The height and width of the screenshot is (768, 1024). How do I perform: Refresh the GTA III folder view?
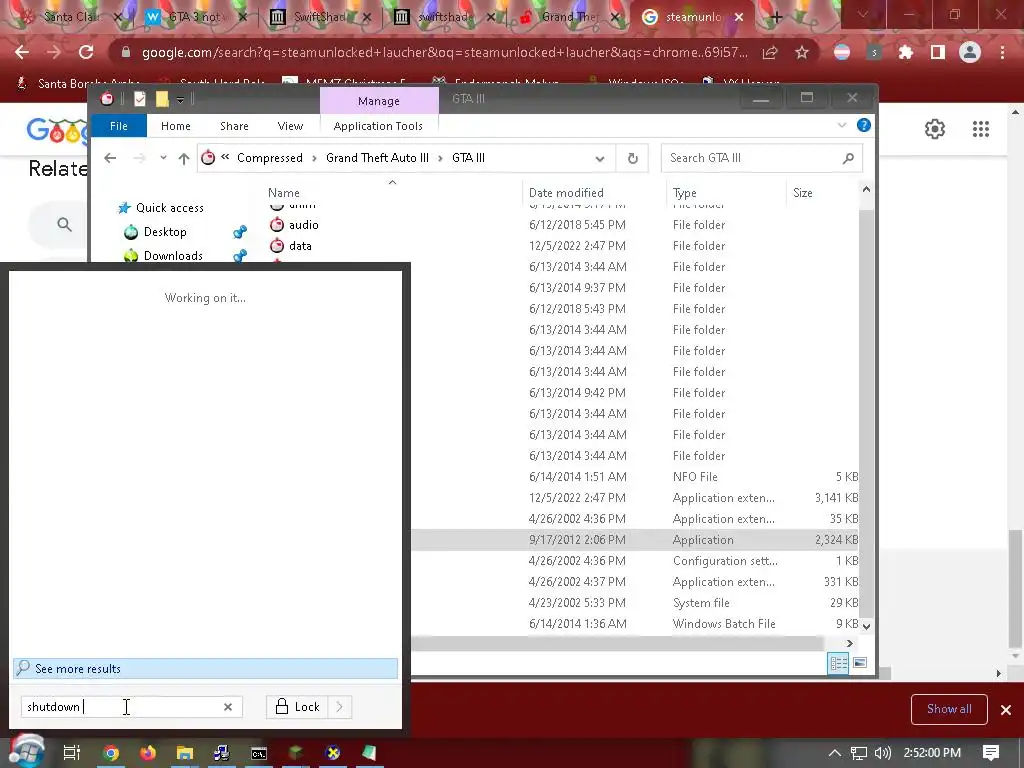(632, 158)
